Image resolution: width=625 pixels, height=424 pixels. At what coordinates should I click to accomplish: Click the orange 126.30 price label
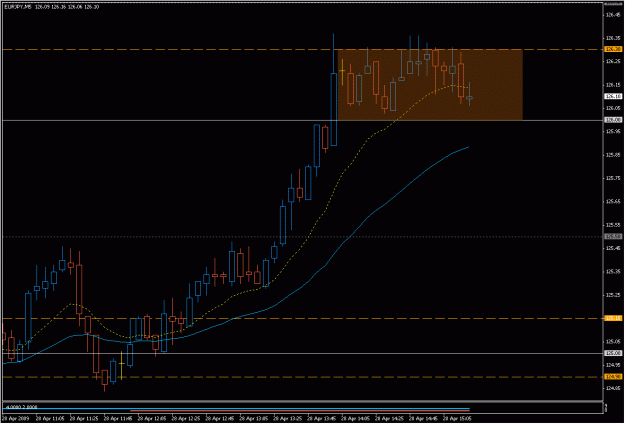click(614, 49)
